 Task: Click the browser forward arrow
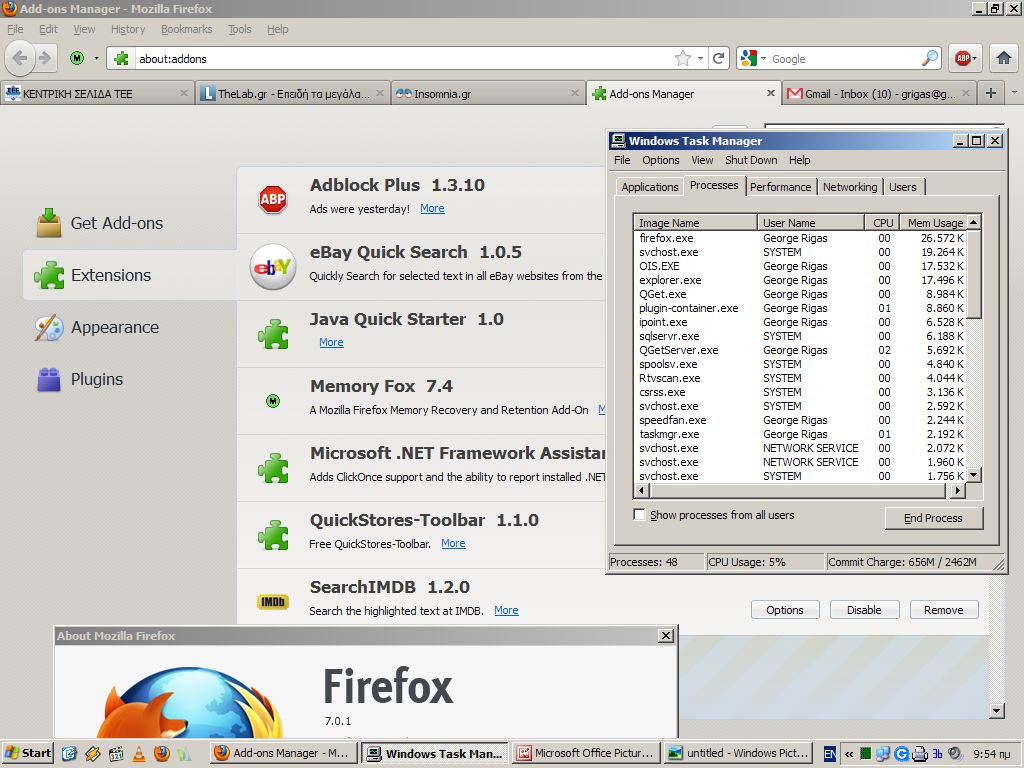[x=44, y=58]
